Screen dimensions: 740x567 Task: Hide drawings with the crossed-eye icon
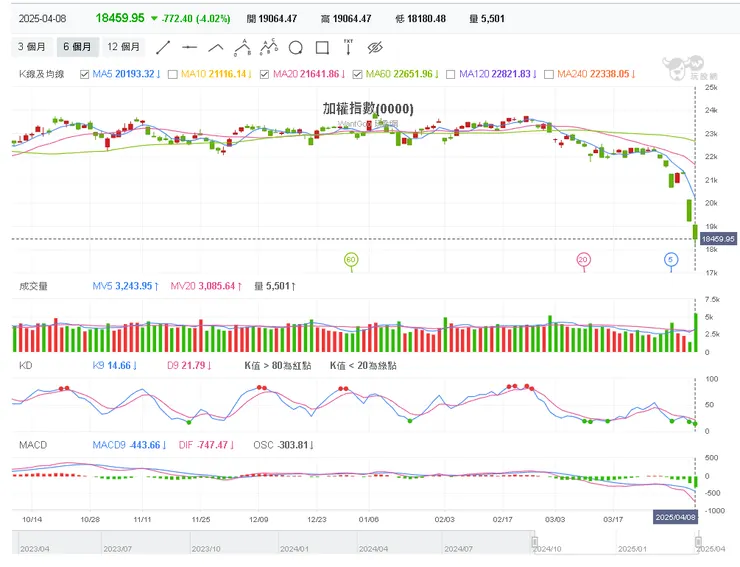(375, 47)
